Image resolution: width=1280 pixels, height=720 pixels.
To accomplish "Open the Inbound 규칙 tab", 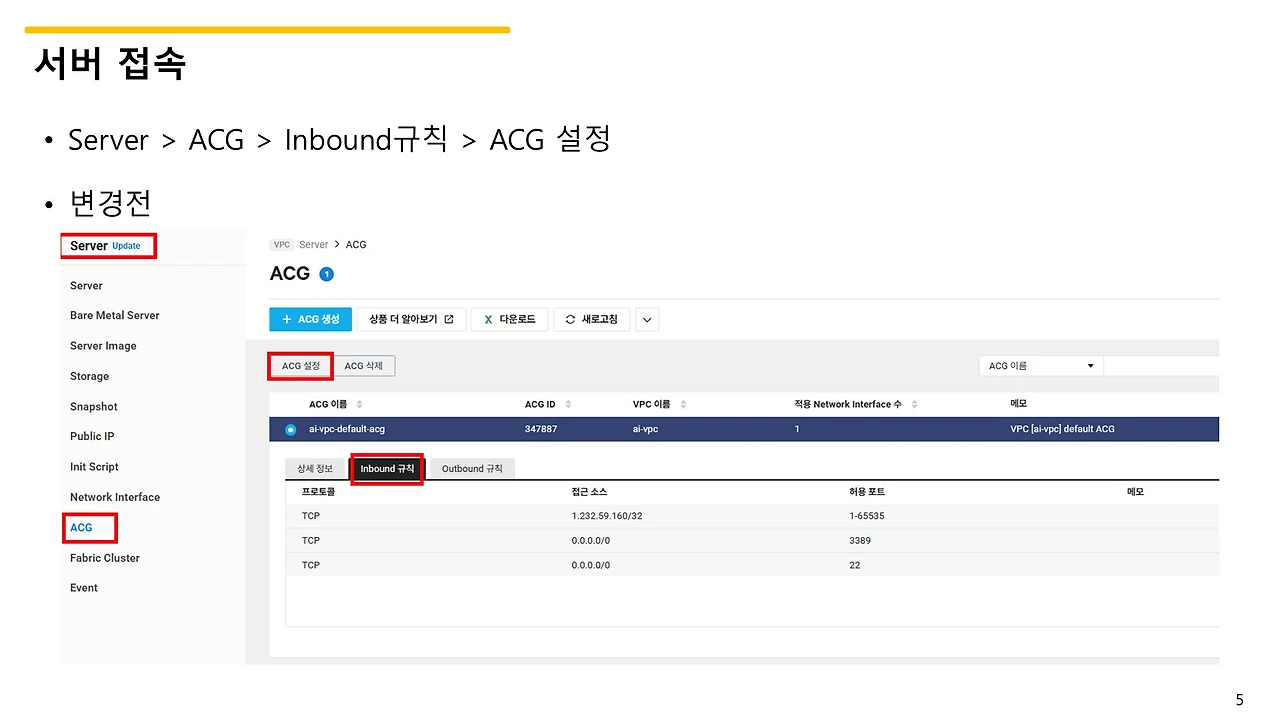I will click(387, 469).
